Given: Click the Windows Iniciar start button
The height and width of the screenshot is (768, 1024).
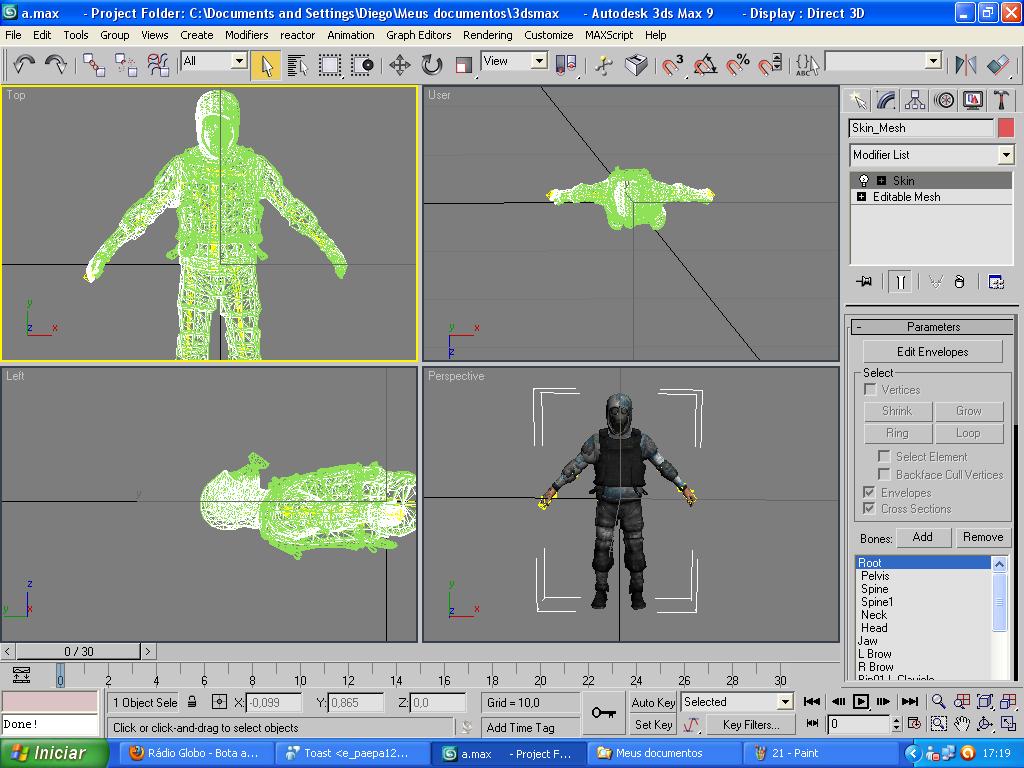Looking at the screenshot, I should [x=52, y=753].
